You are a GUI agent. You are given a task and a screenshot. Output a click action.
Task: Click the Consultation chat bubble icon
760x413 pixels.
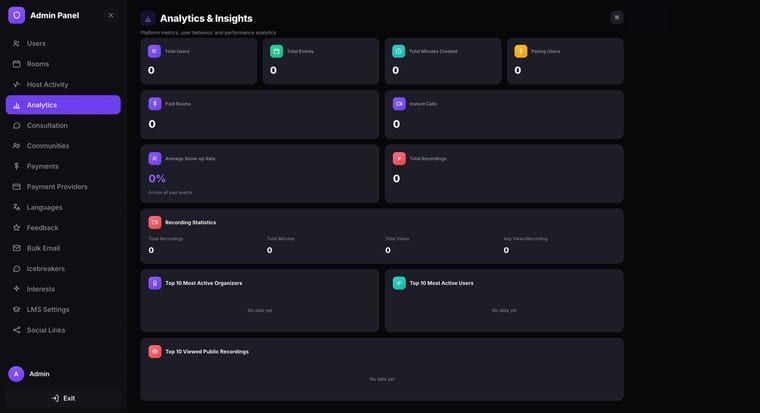(x=16, y=126)
